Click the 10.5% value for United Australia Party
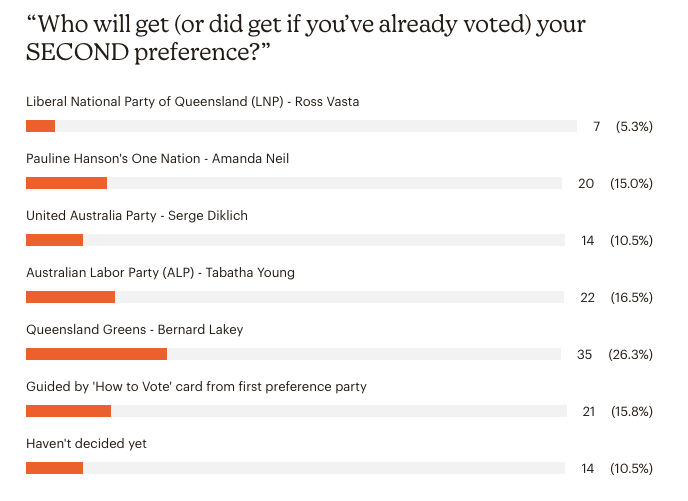 (x=631, y=240)
